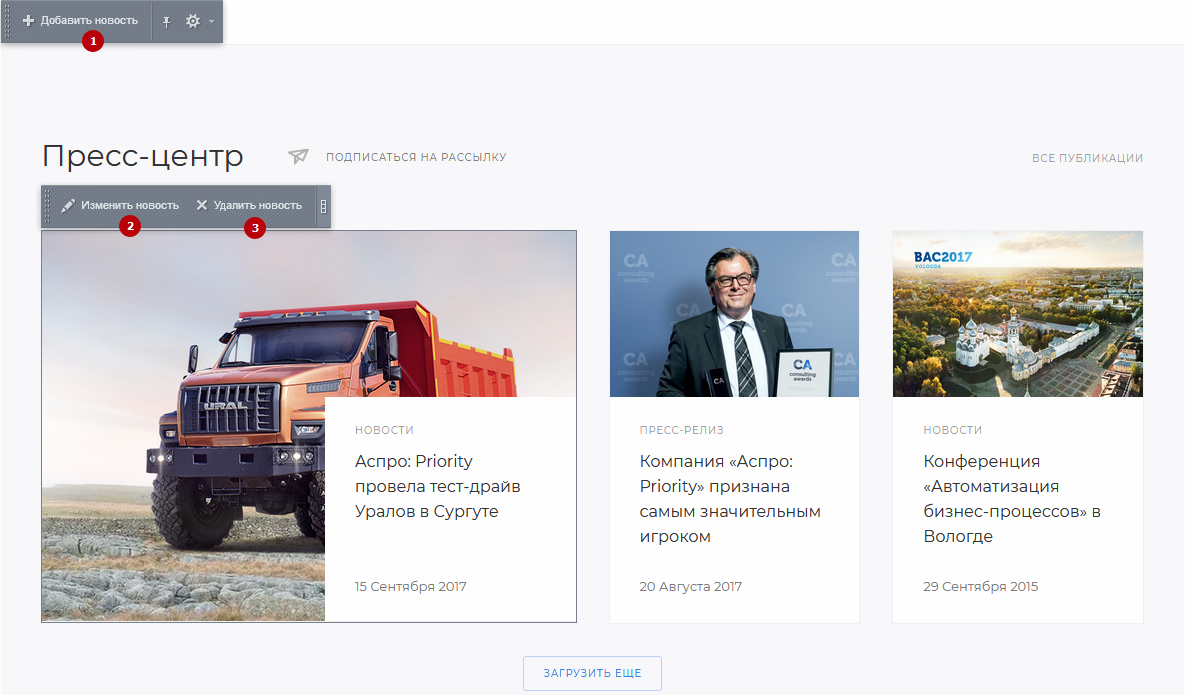
Task: Click the 'Пресс-центр' heading
Action: [142, 156]
